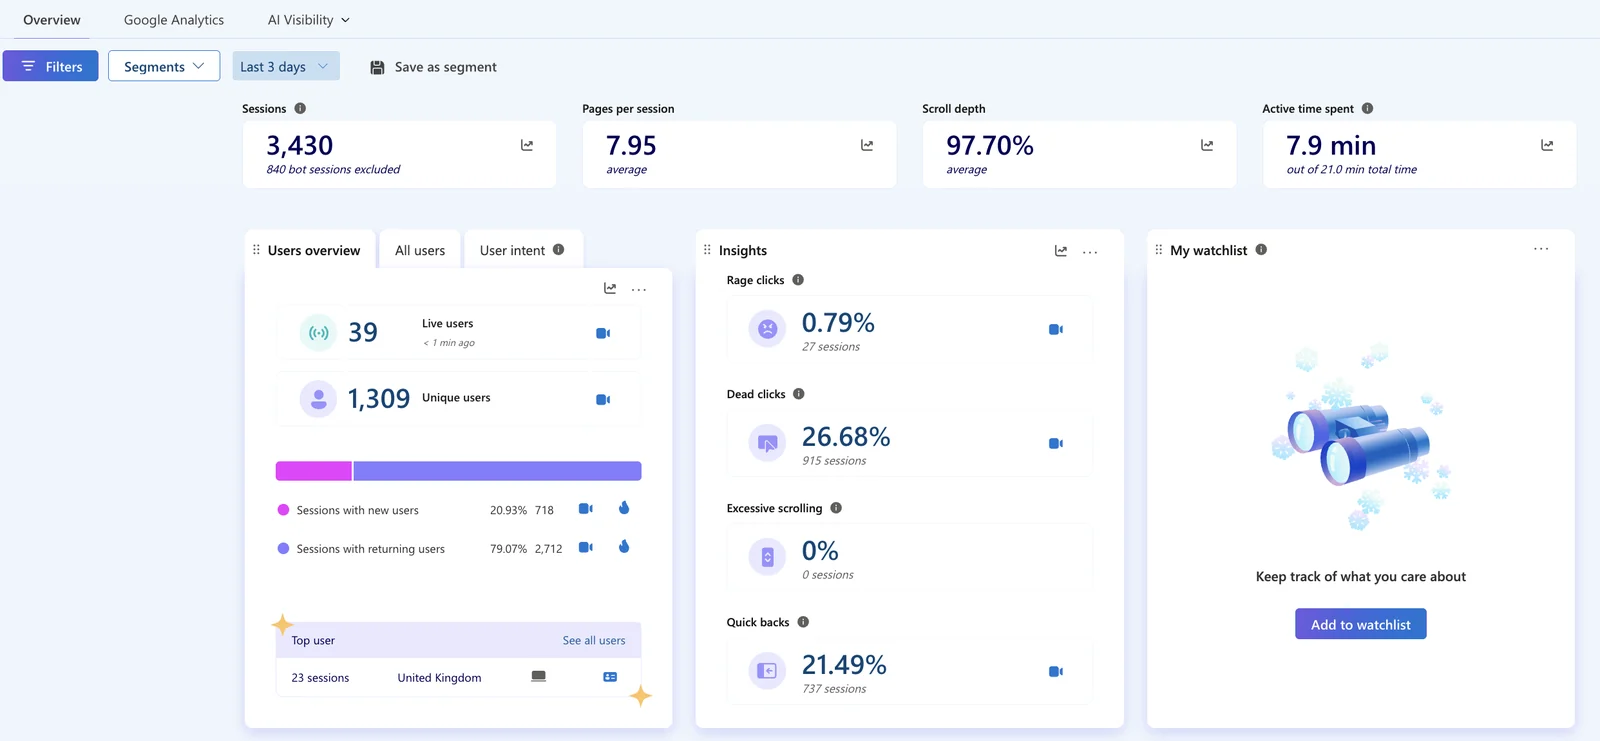Show info tooltip for My watchlist

[1261, 250]
